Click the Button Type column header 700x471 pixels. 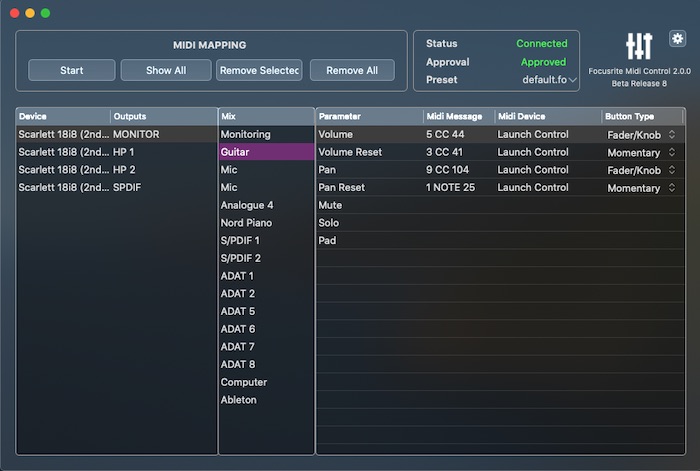tap(642, 116)
